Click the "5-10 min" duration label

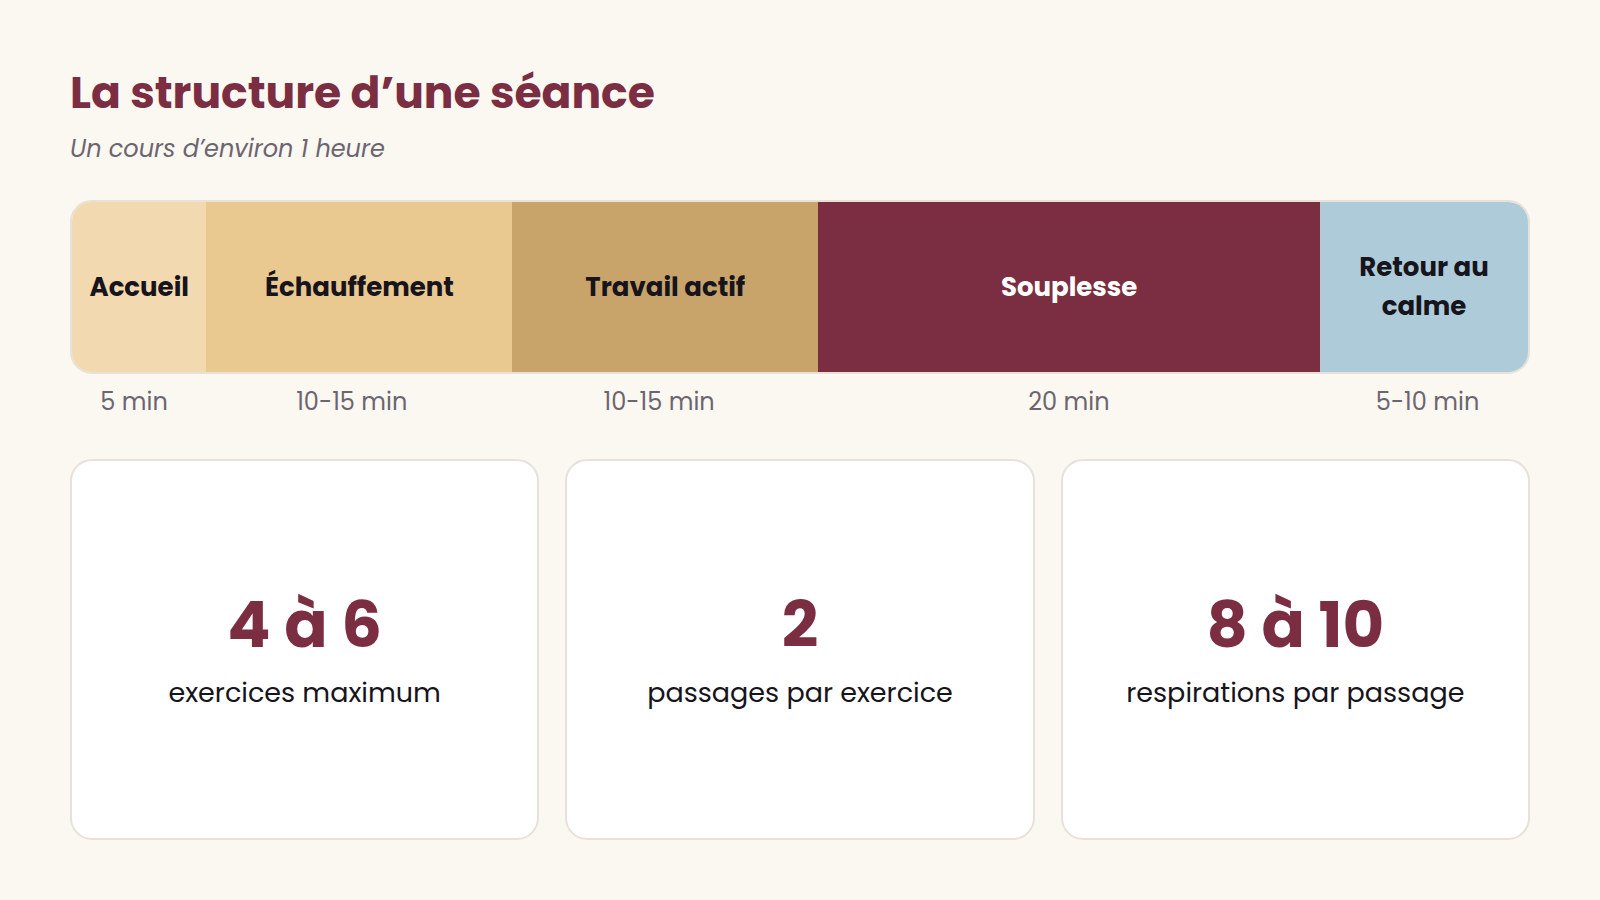[x=1427, y=401]
